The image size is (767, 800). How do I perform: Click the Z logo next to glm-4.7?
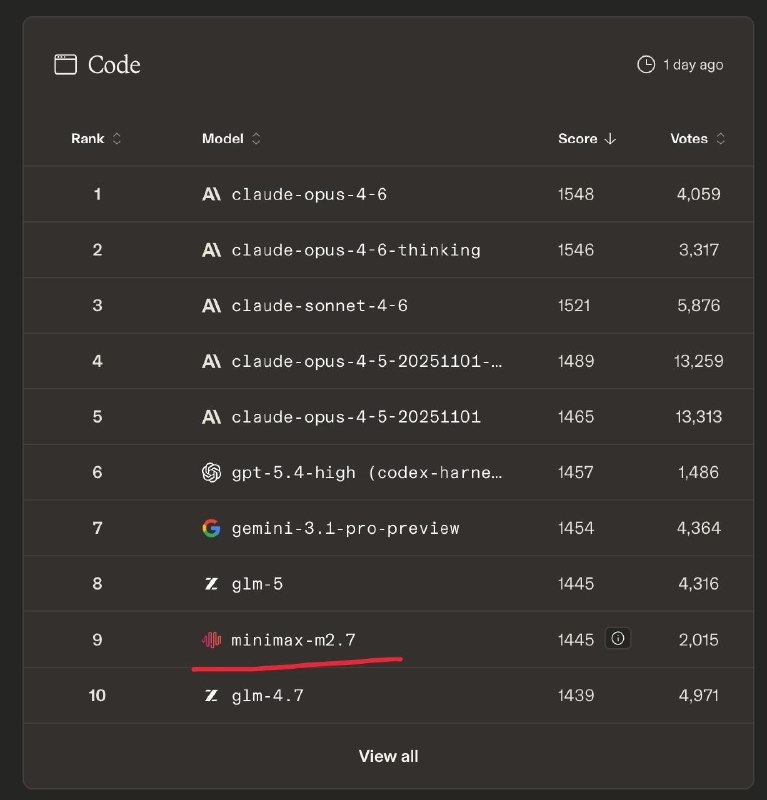[x=211, y=695]
